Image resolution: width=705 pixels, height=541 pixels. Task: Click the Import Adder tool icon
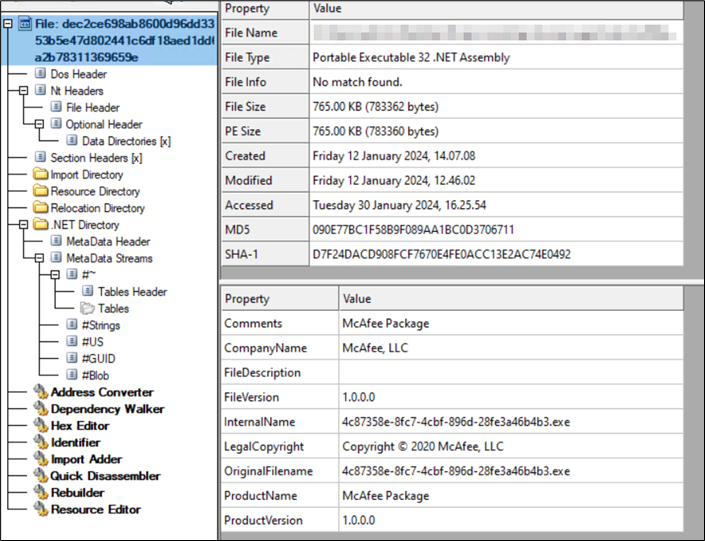pos(40,459)
